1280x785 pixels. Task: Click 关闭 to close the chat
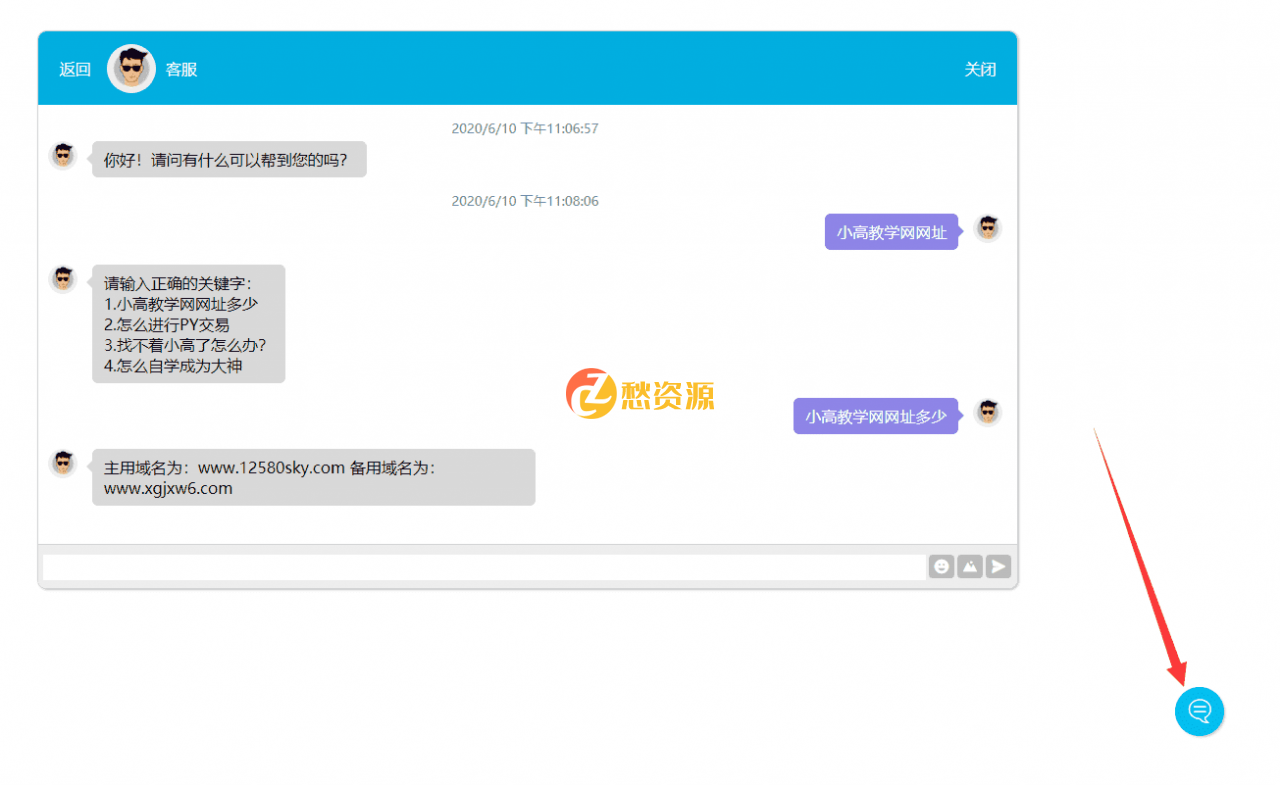[x=980, y=69]
